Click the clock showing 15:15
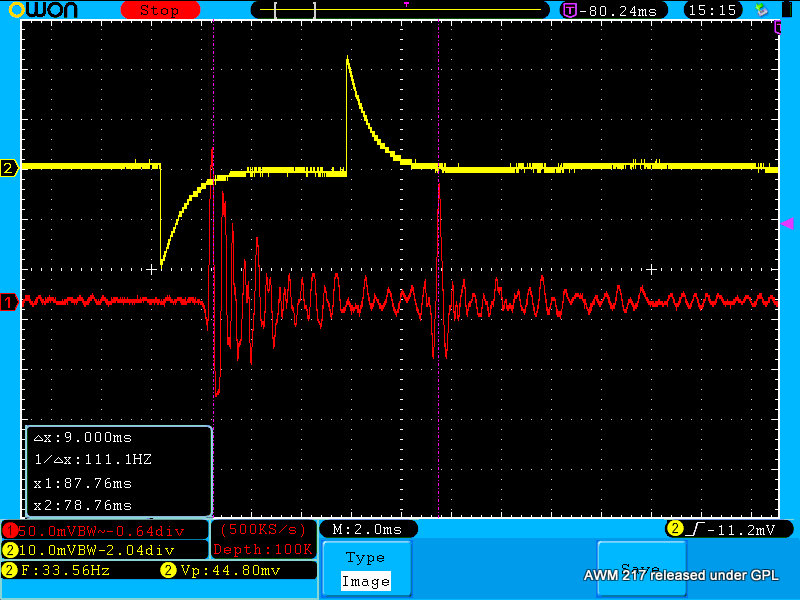 (x=712, y=10)
